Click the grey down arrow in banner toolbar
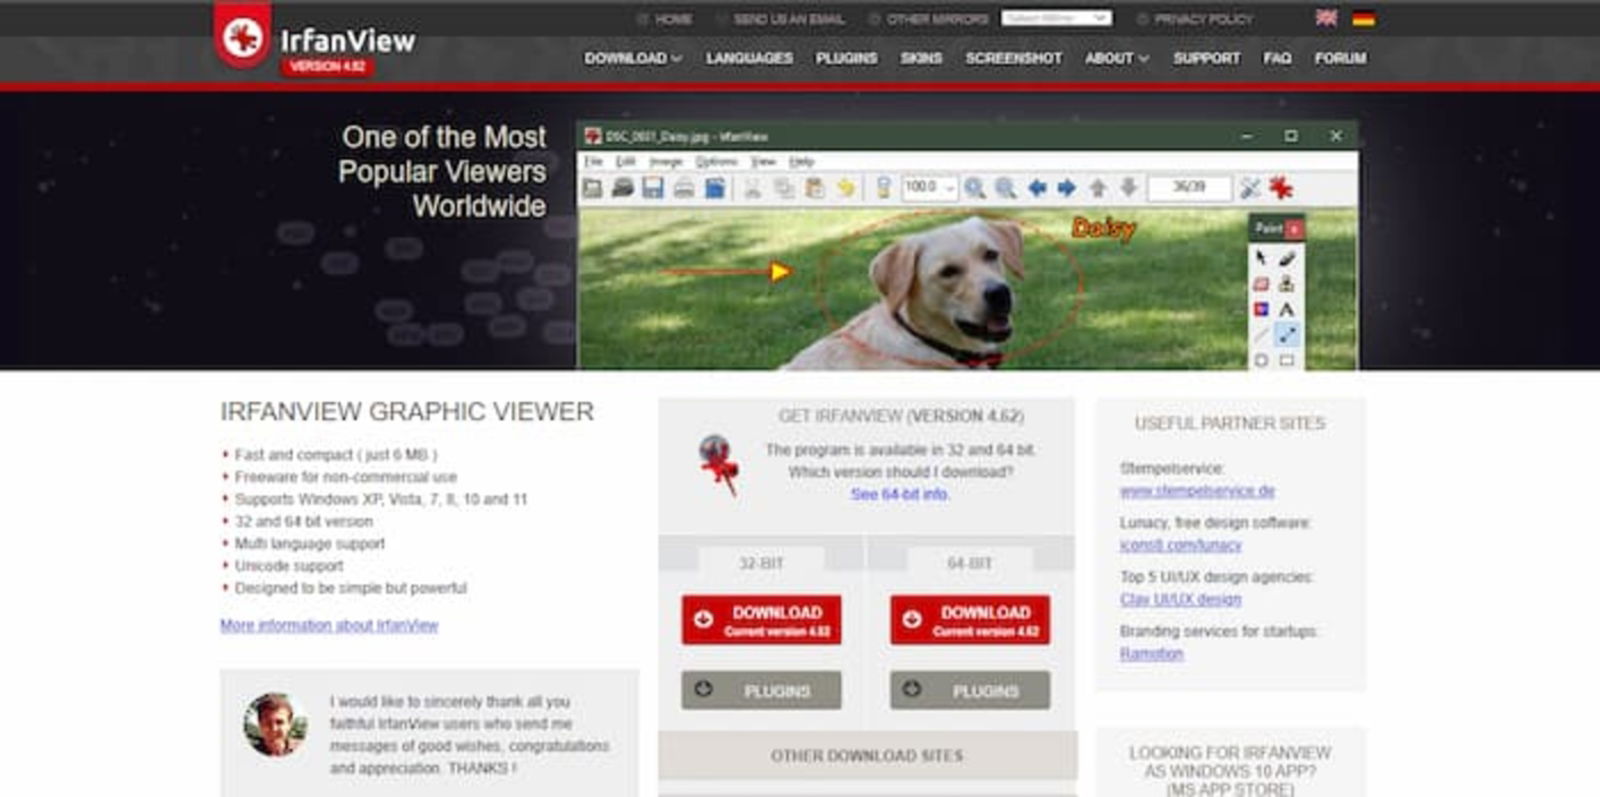Viewport: 1600px width, 797px height. click(x=1129, y=187)
